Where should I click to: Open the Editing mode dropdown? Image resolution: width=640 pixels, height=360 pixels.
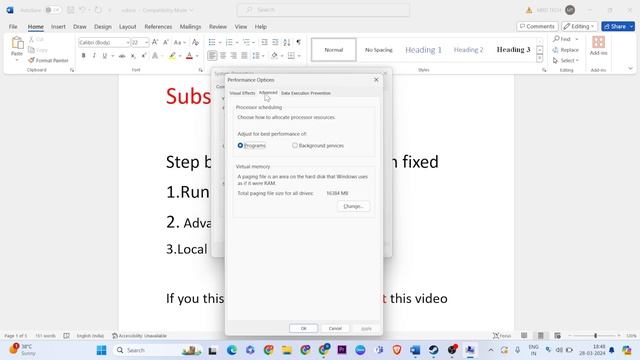pyautogui.click(x=579, y=27)
